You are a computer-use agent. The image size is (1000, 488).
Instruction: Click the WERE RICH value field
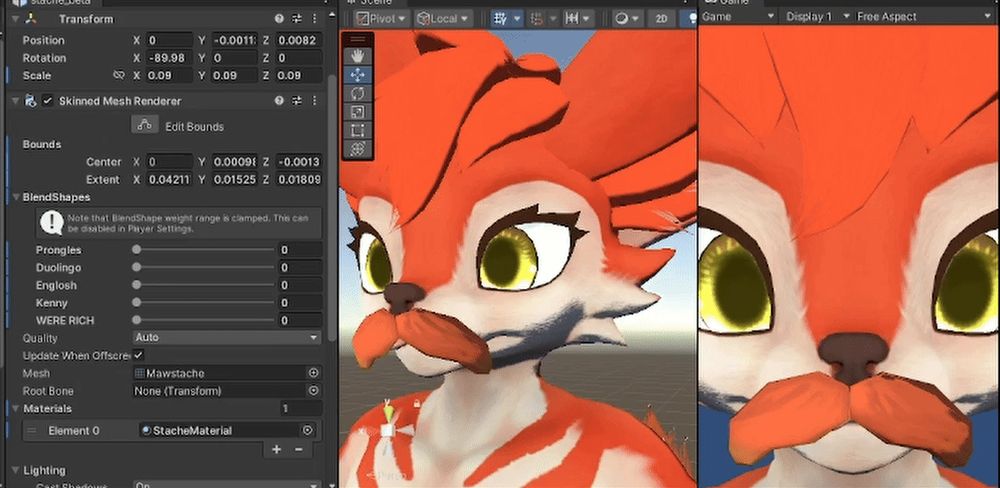[x=299, y=320]
